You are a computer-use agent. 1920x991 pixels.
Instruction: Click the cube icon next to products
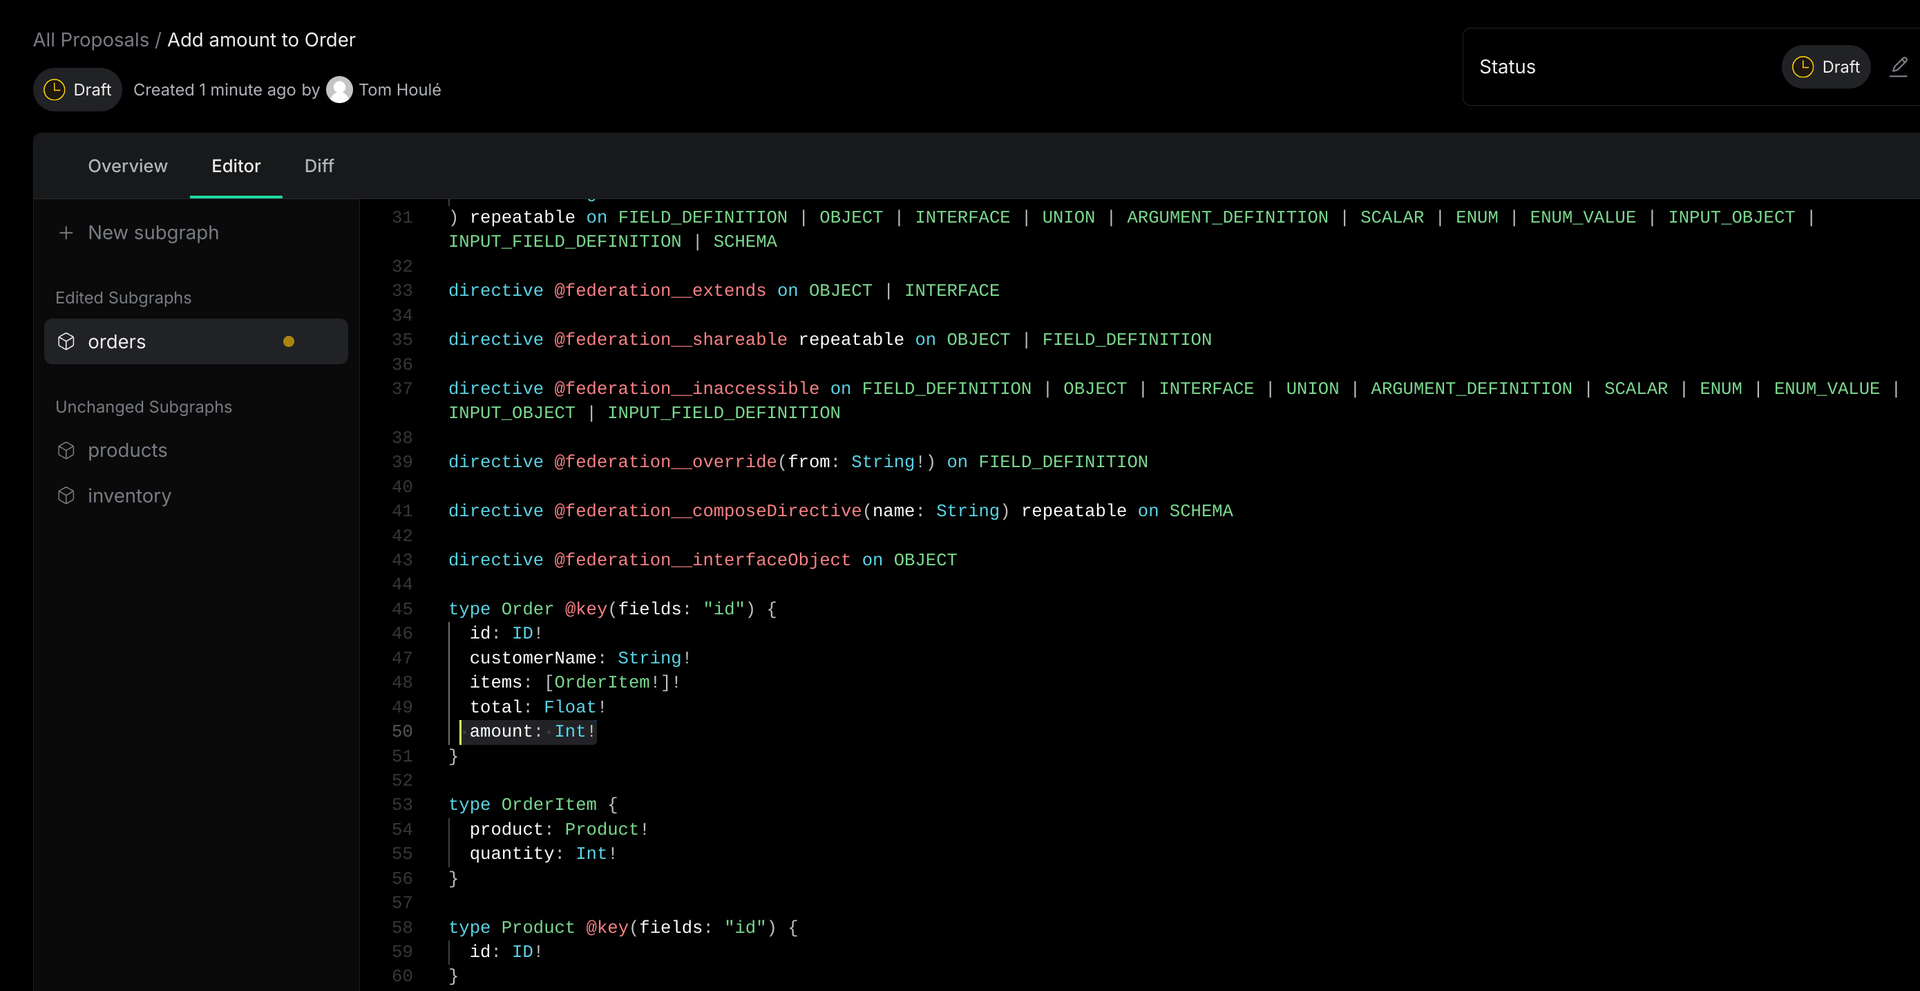(66, 451)
